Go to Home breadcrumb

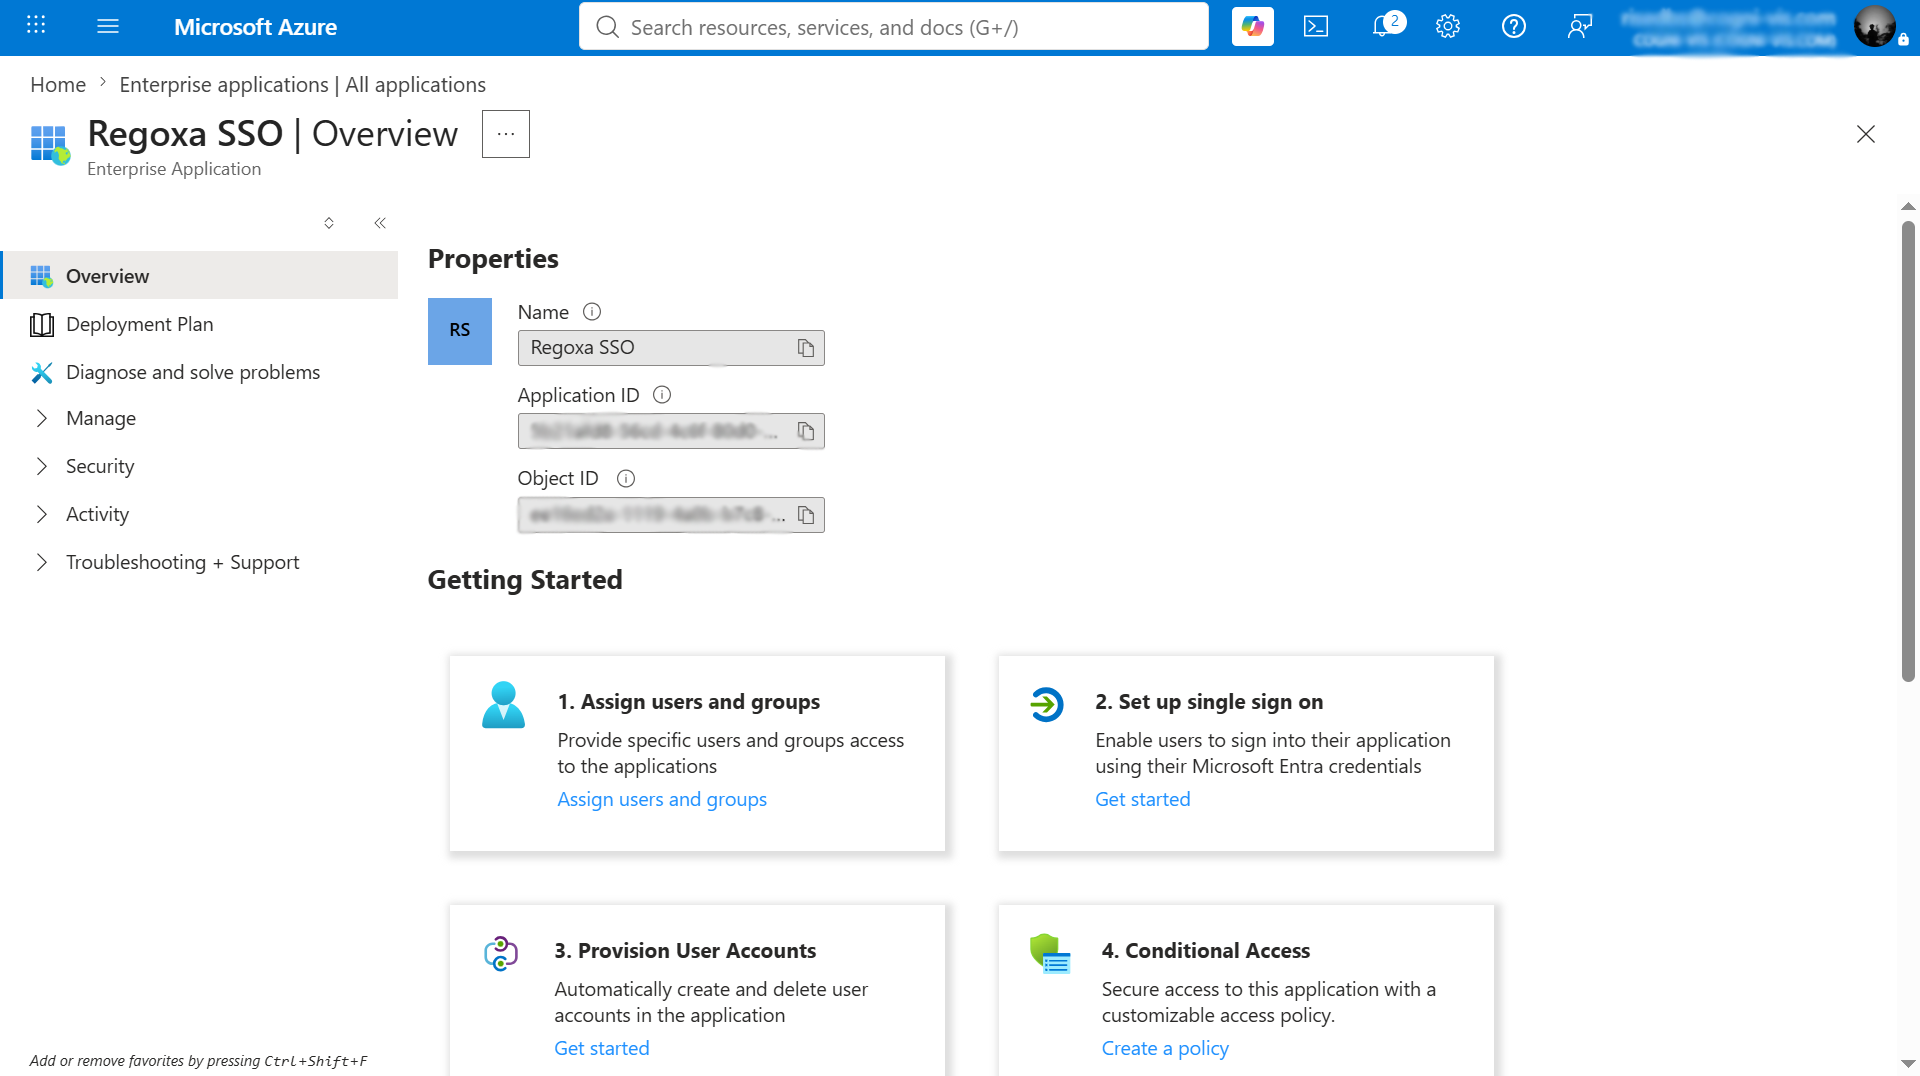click(58, 85)
